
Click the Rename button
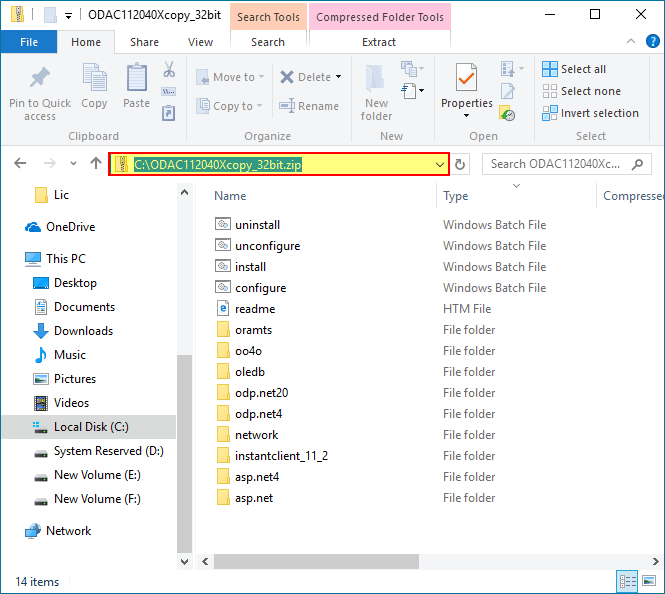pyautogui.click(x=309, y=106)
